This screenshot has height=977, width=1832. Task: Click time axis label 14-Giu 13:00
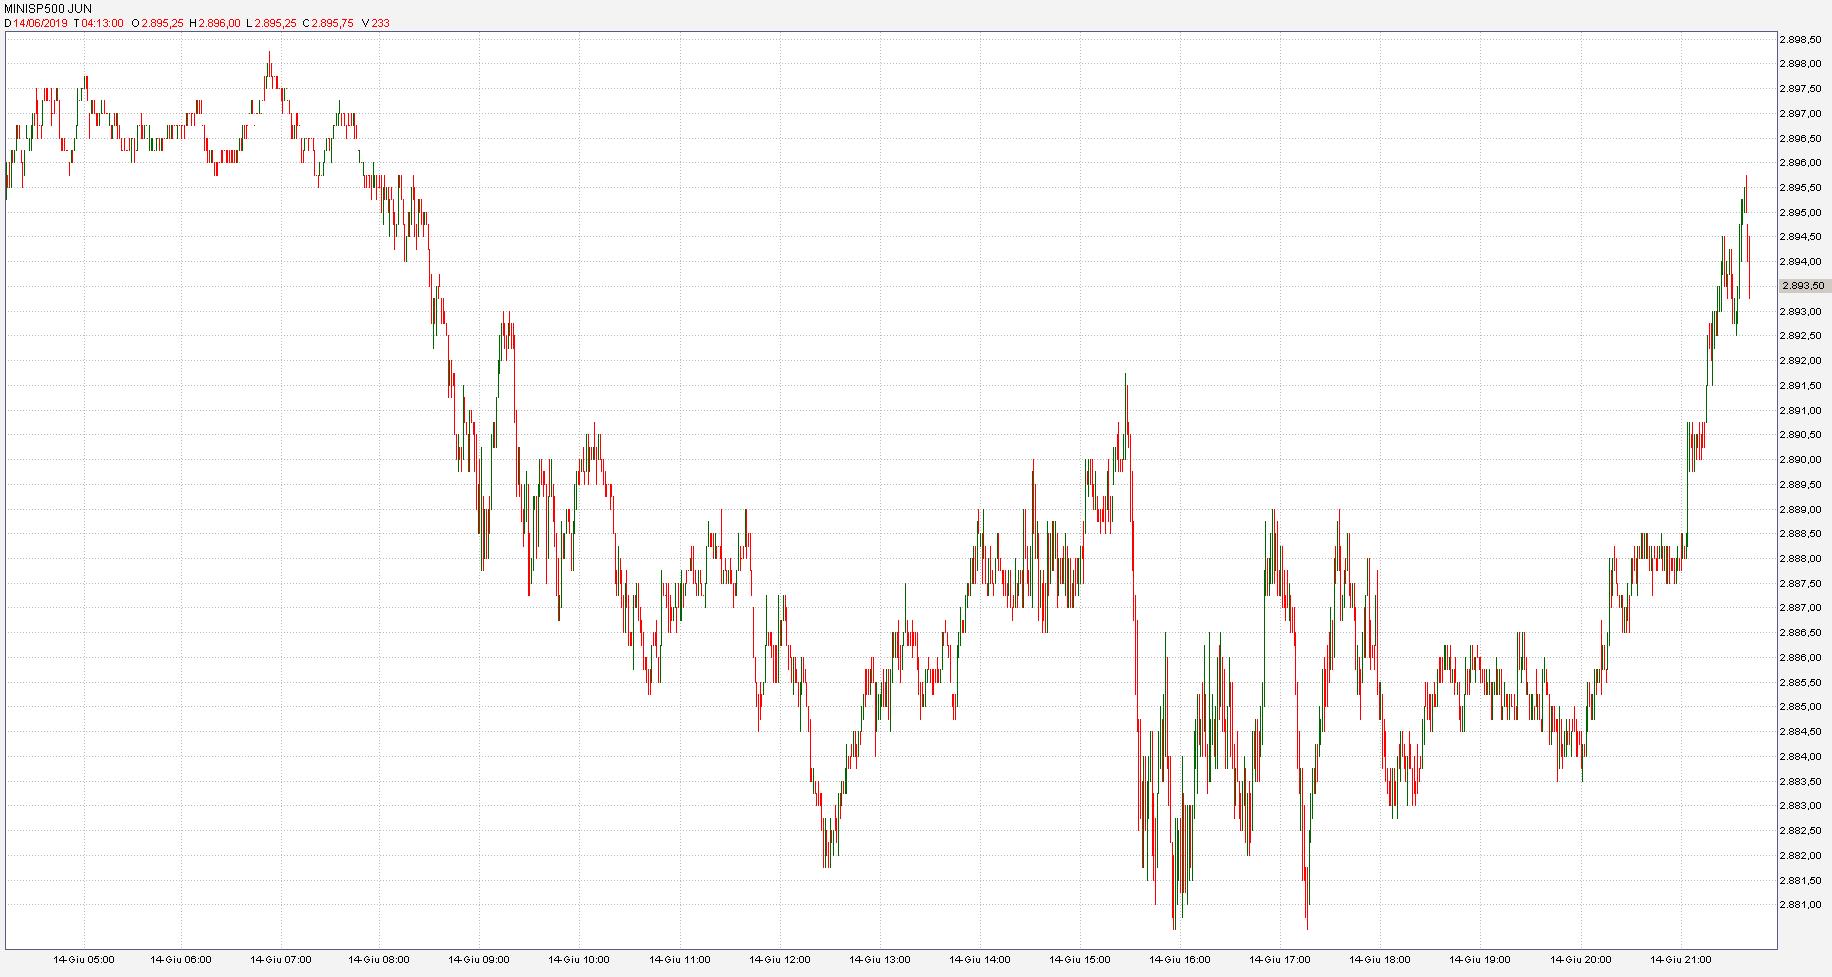pyautogui.click(x=880, y=960)
